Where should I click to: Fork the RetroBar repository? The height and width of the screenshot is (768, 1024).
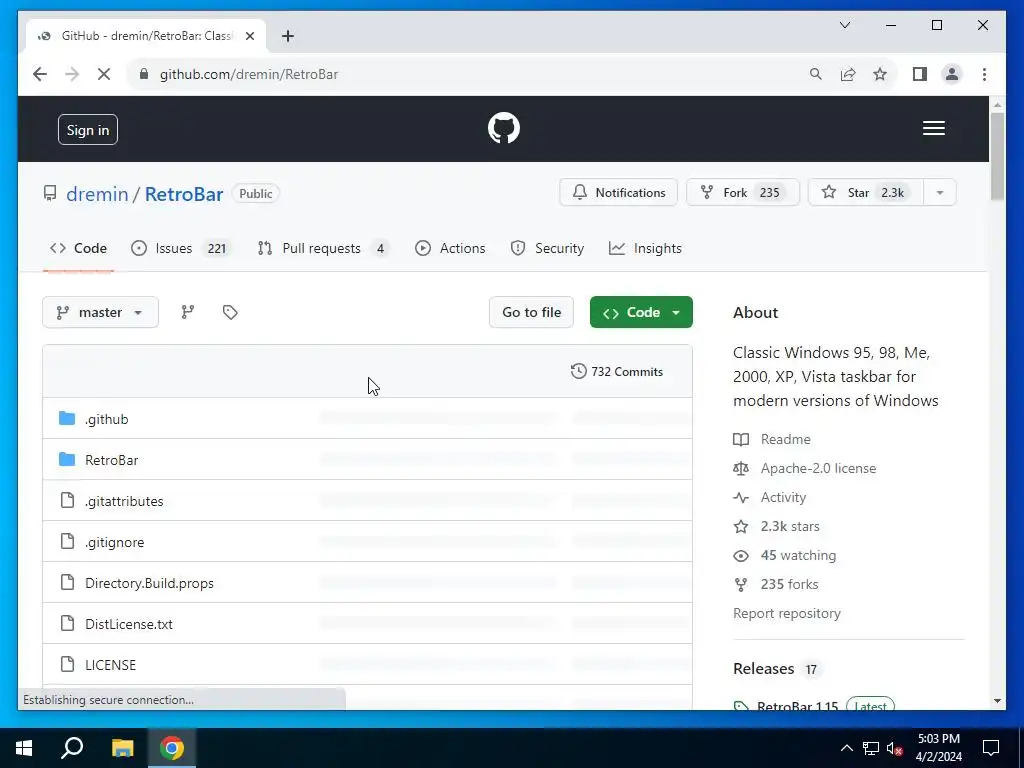[x=743, y=193]
